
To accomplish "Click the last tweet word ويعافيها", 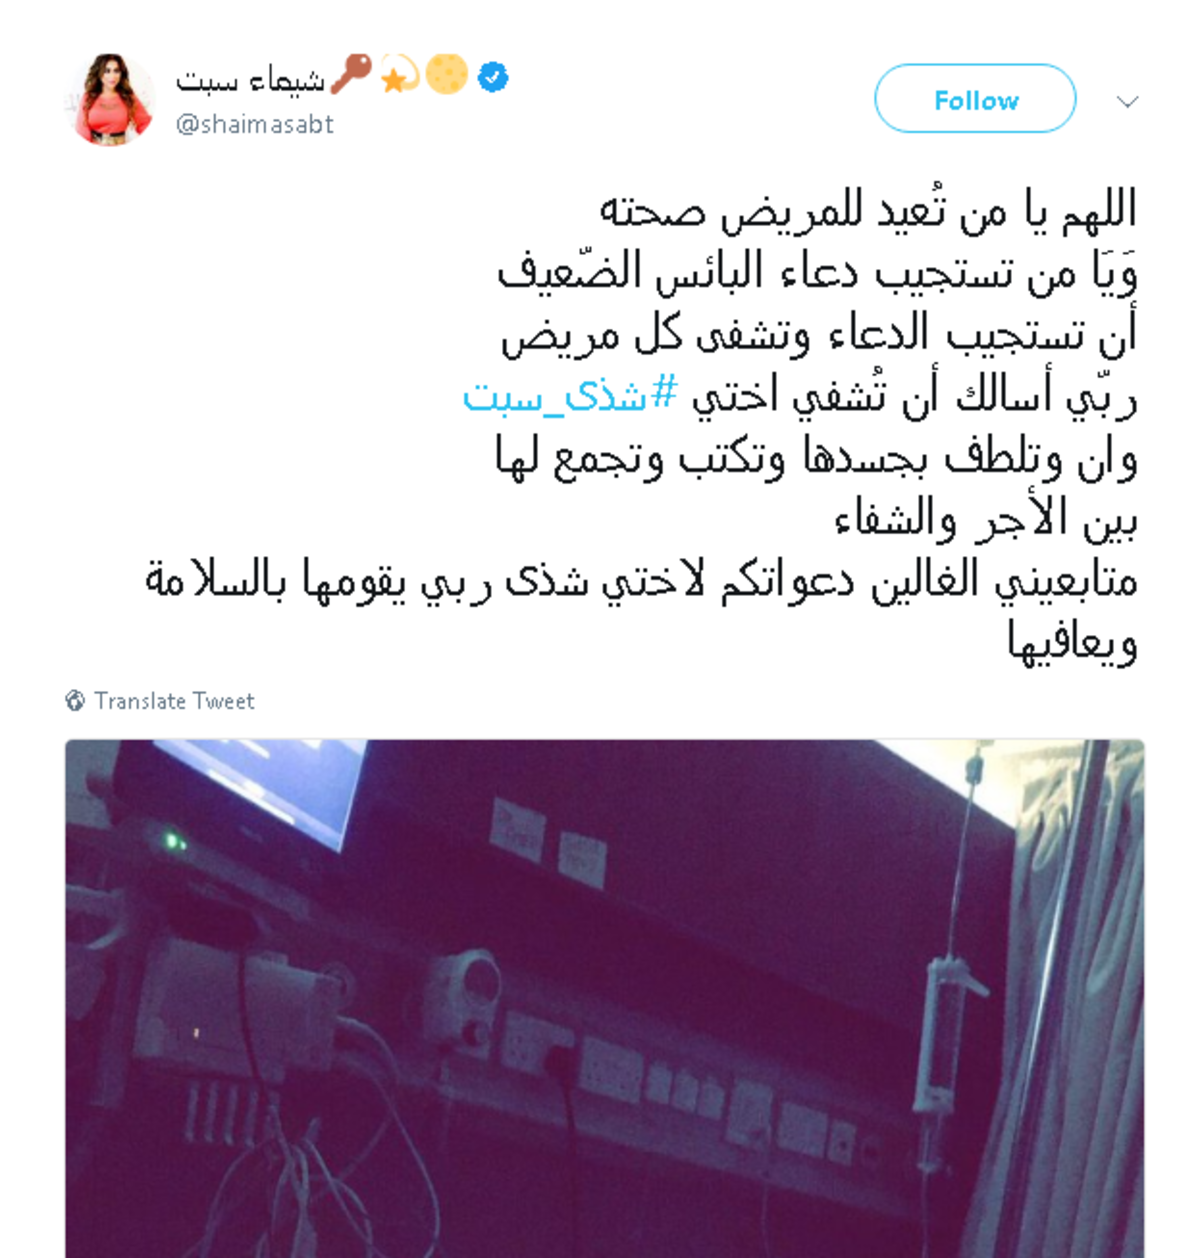I will (1072, 642).
